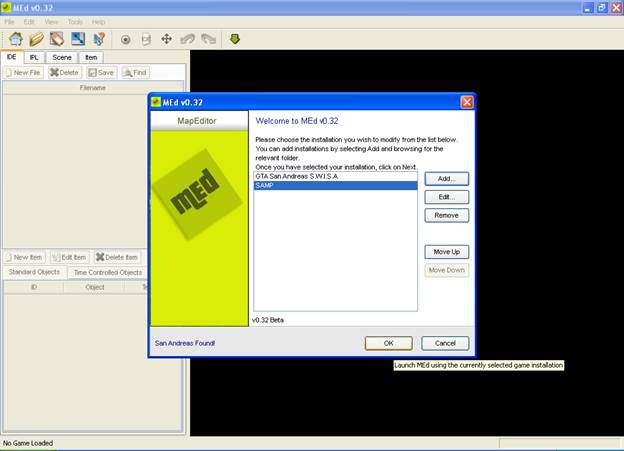Click the Delete button in the IDE panel
The width and height of the screenshot is (624, 451).
(x=64, y=72)
